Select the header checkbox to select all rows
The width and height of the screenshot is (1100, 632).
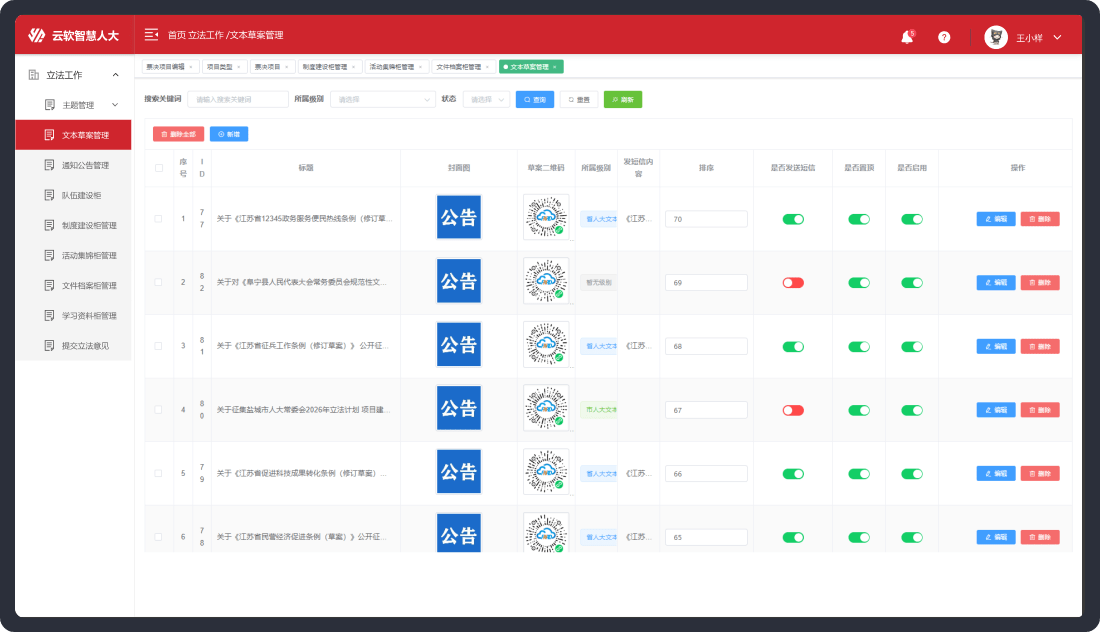[x=157, y=168]
